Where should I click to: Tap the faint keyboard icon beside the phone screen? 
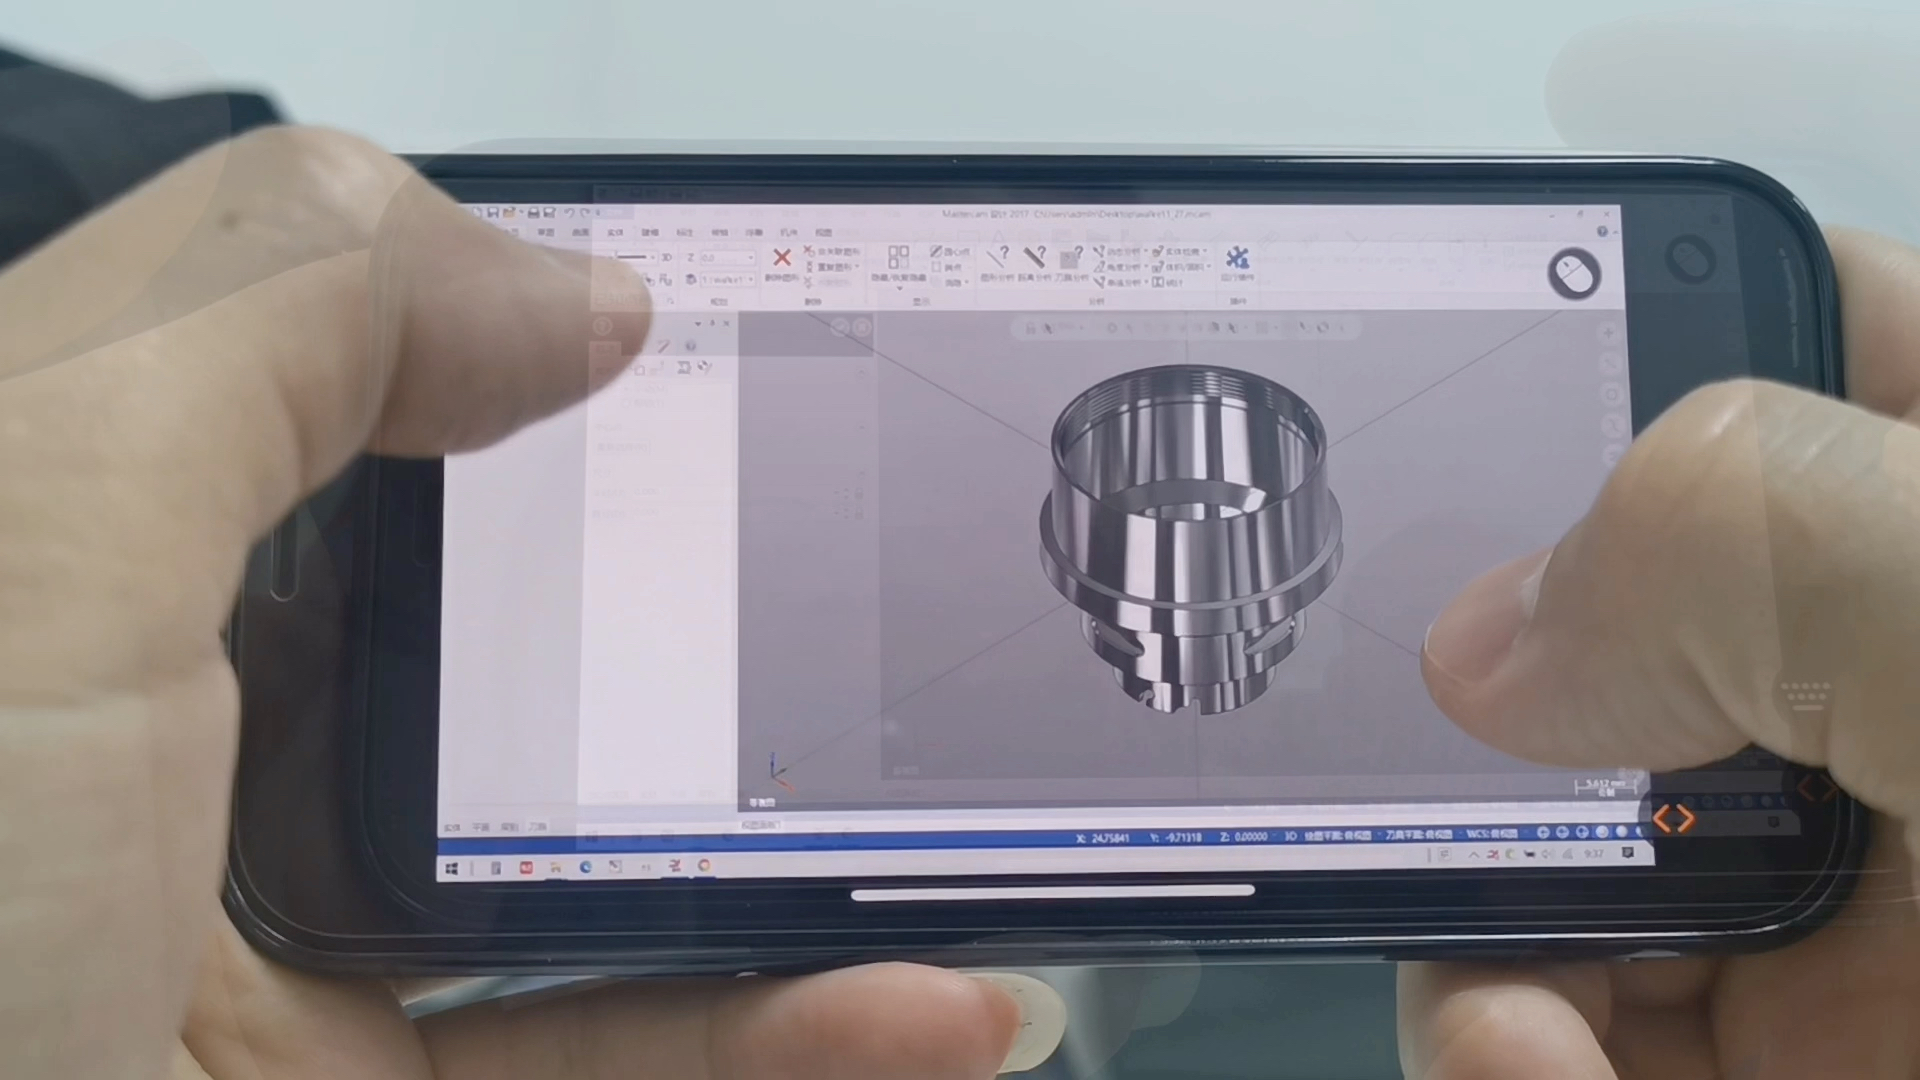click(x=1806, y=694)
